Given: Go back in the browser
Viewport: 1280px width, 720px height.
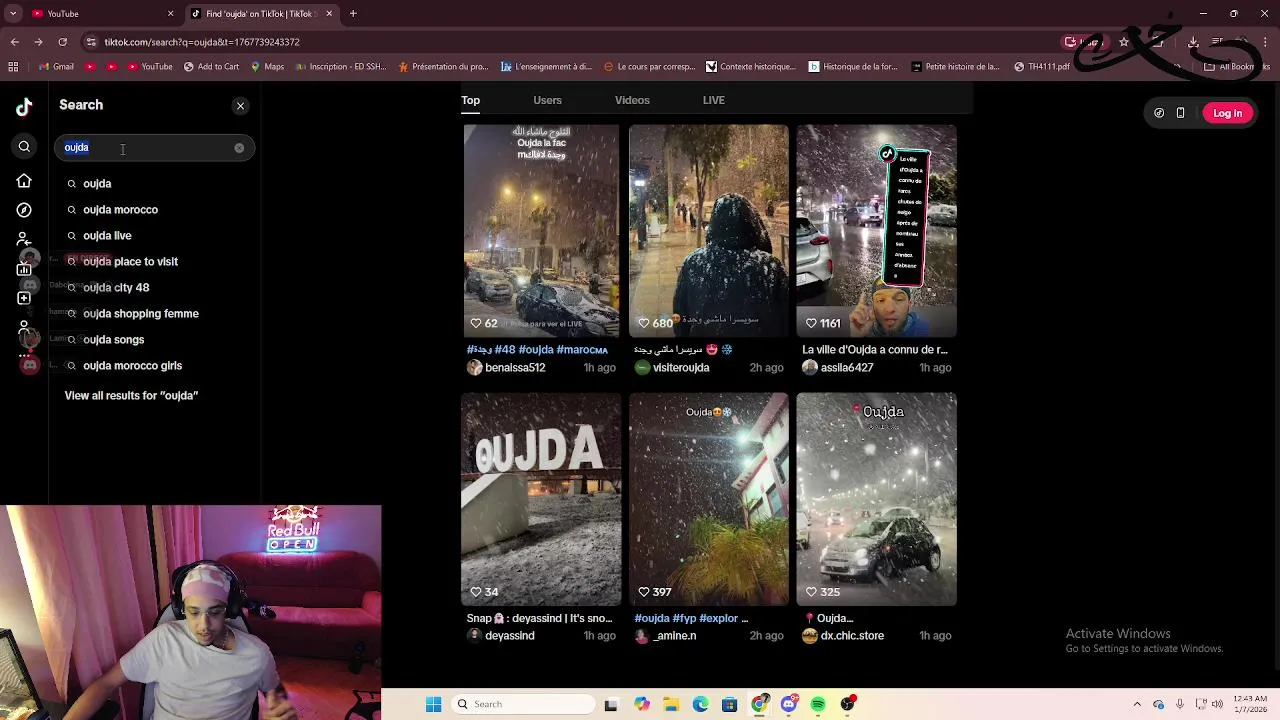Looking at the screenshot, I should click(x=14, y=42).
